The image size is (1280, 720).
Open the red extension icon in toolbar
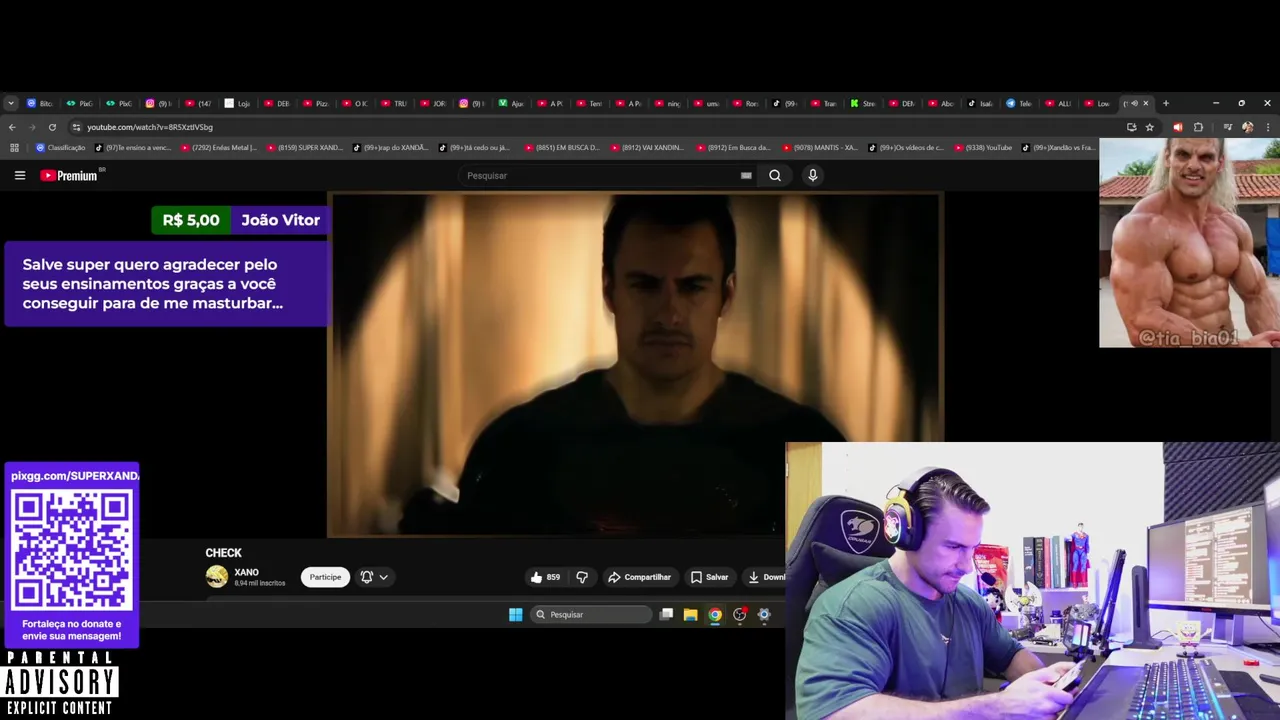pyautogui.click(x=1177, y=127)
